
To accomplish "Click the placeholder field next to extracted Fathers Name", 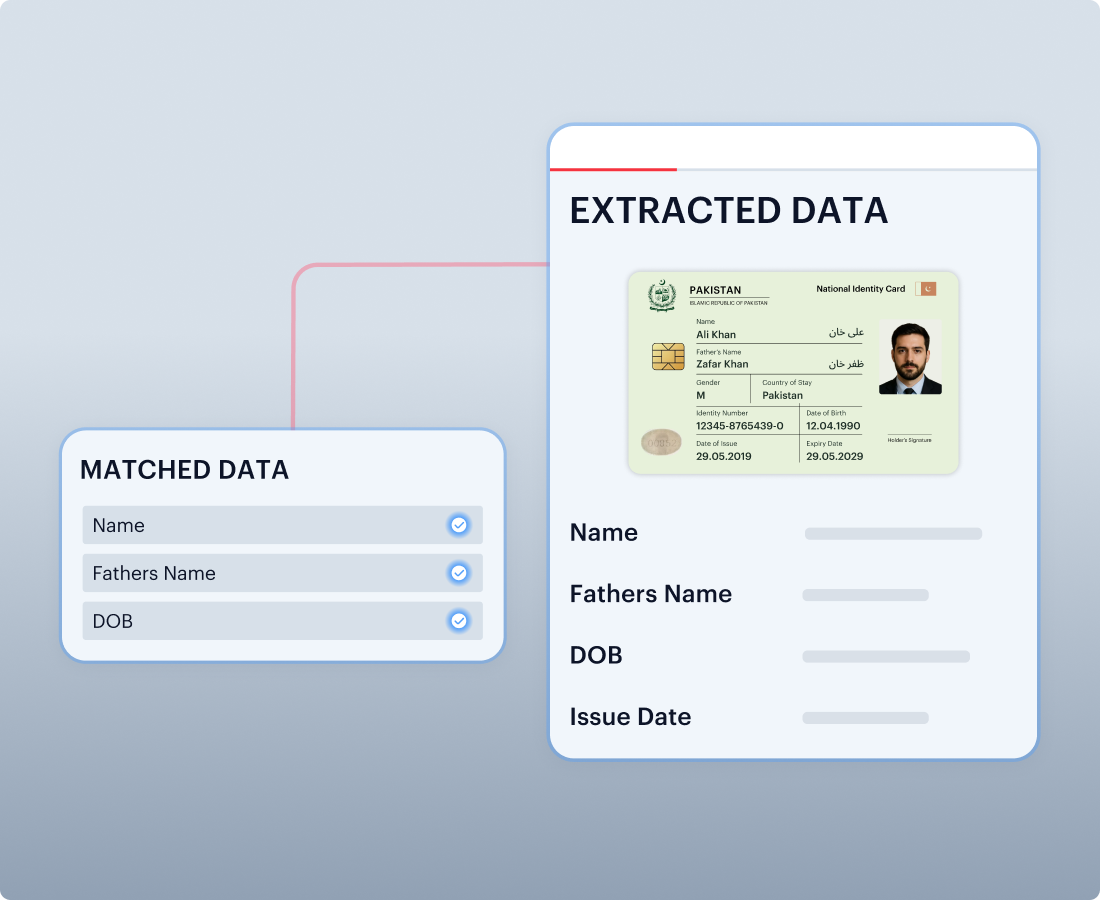I will click(865, 595).
